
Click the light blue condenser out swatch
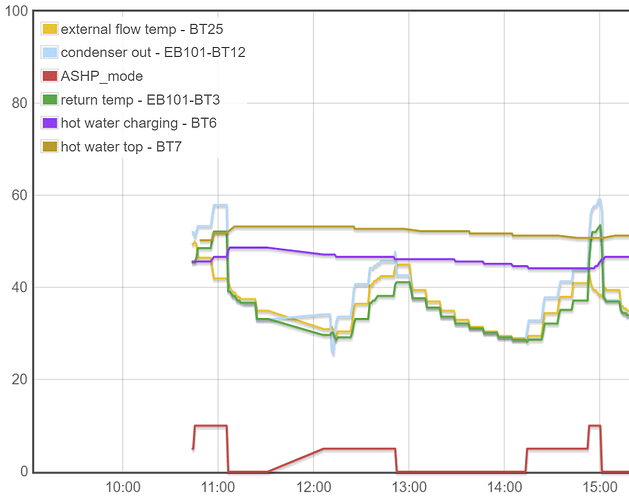coord(50,52)
